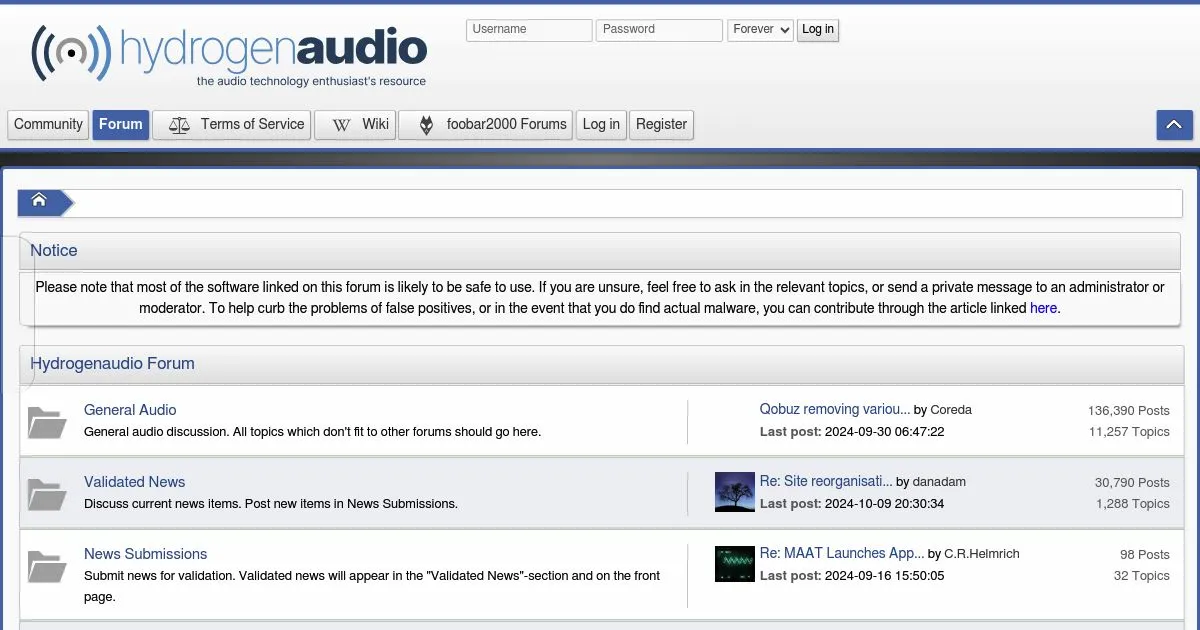Open the 'Re: MAAT Launches App...' post
Viewport: 1200px width, 630px height.
click(x=842, y=553)
